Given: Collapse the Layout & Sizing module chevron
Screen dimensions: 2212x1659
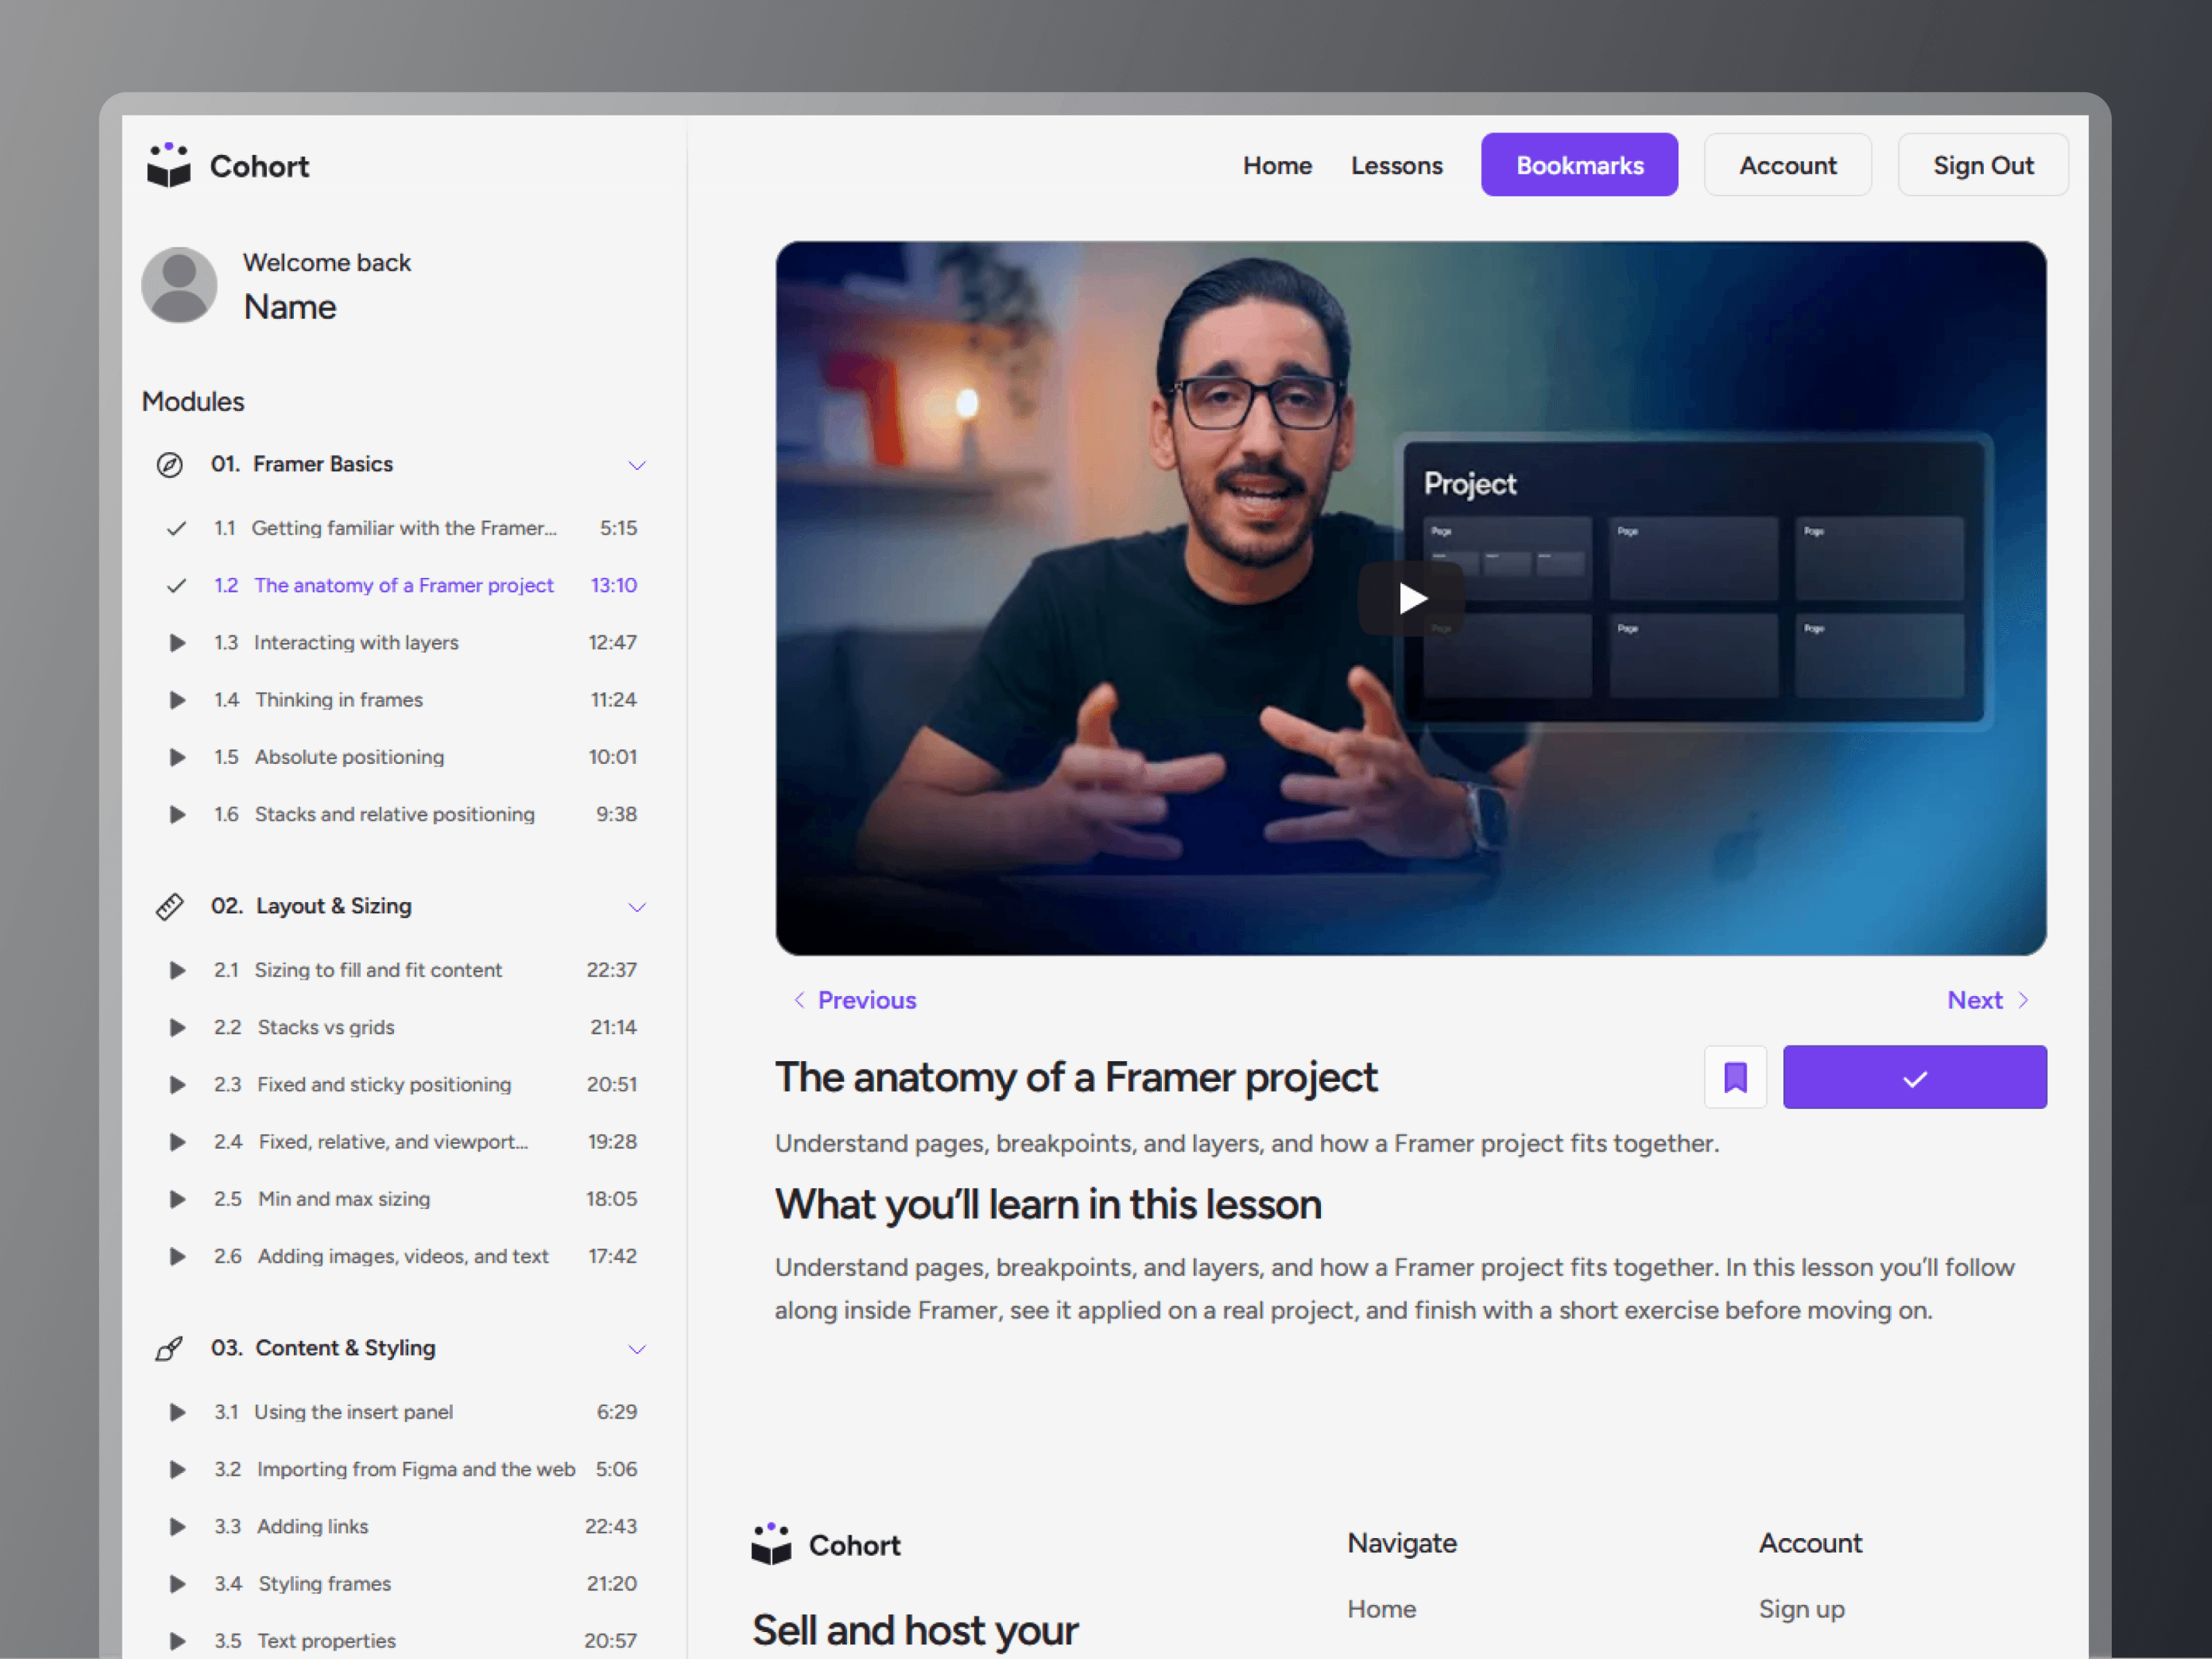Looking at the screenshot, I should pos(636,907).
